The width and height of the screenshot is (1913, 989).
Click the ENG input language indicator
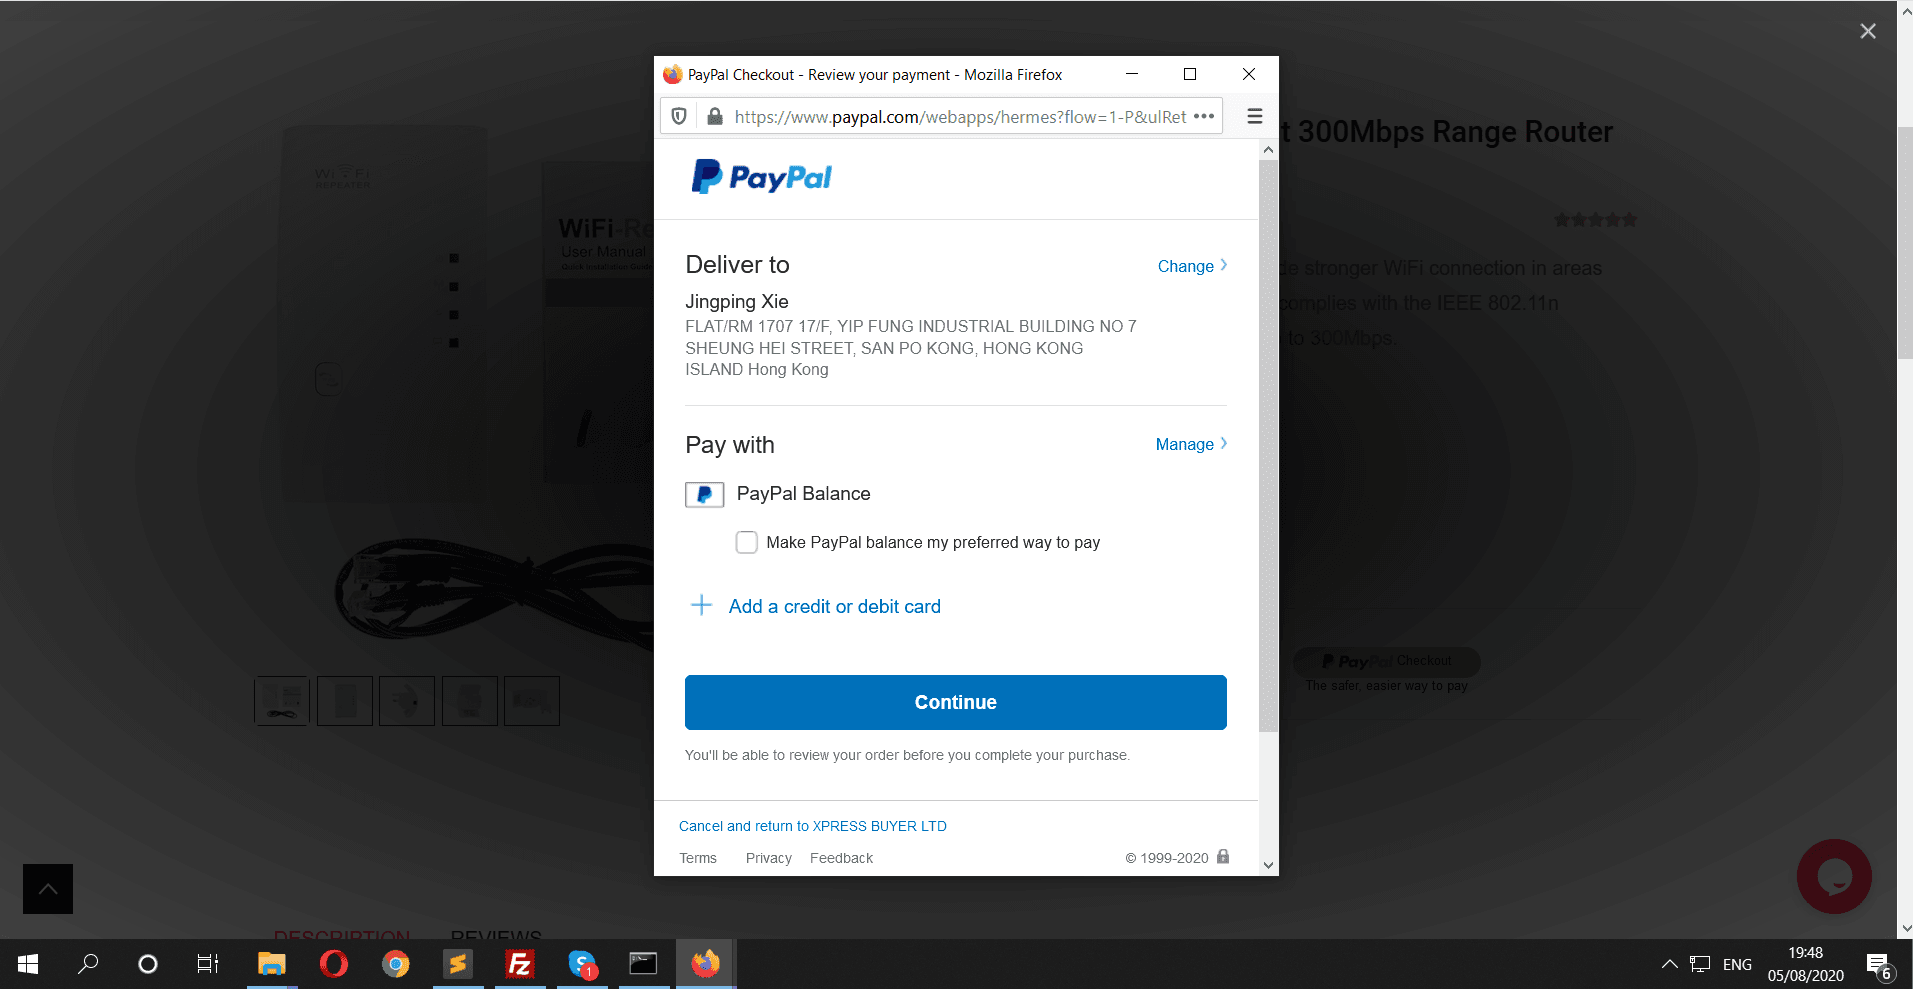click(x=1737, y=965)
